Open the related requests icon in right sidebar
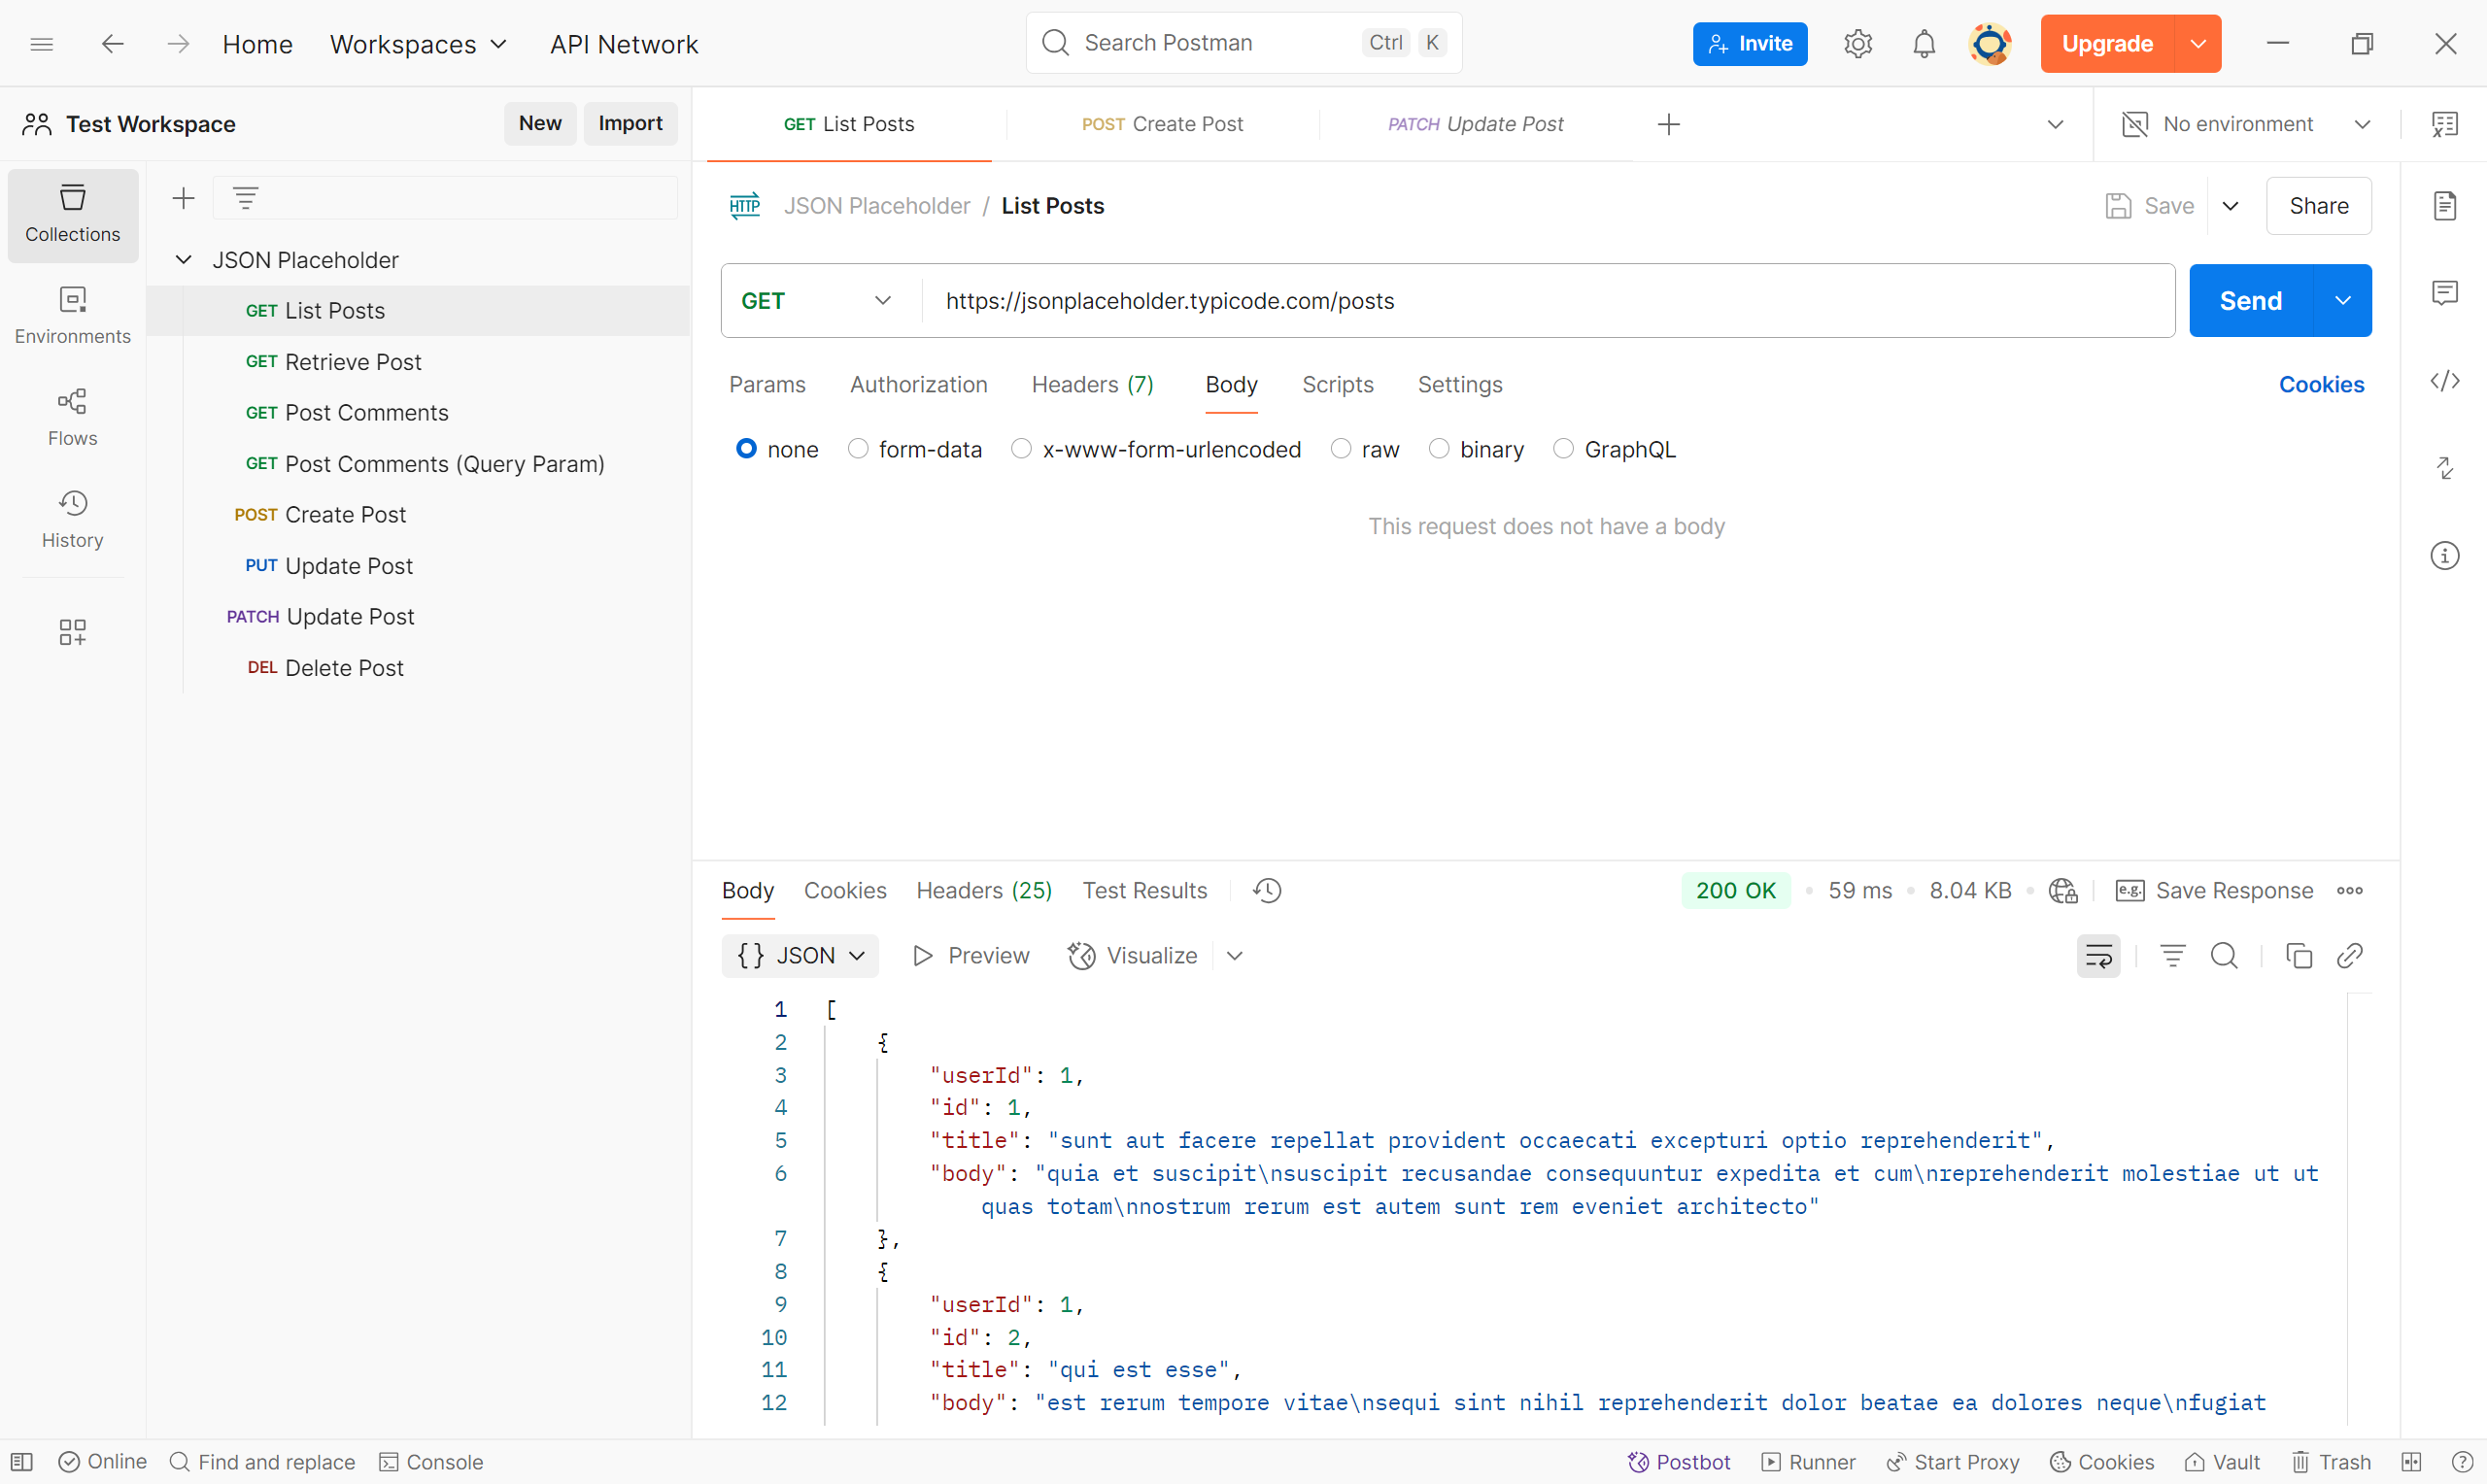Image resolution: width=2487 pixels, height=1484 pixels. pos(2445,468)
